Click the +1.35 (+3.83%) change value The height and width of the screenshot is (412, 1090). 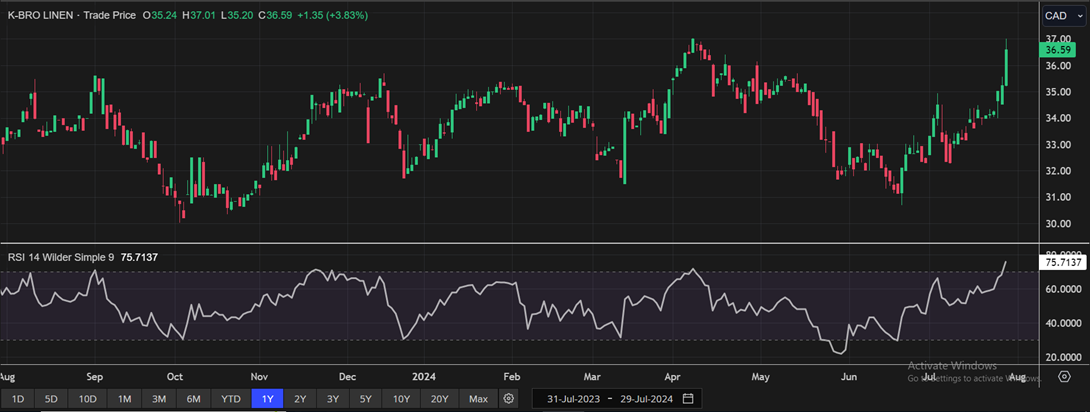(332, 15)
